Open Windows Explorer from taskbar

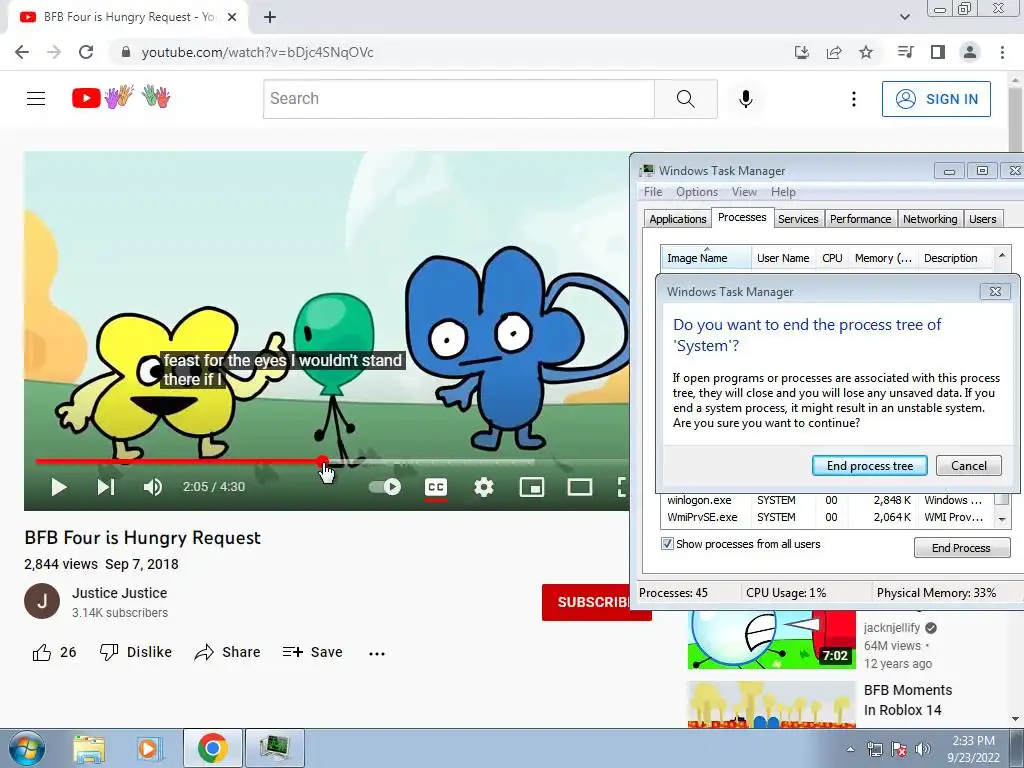(x=89, y=749)
